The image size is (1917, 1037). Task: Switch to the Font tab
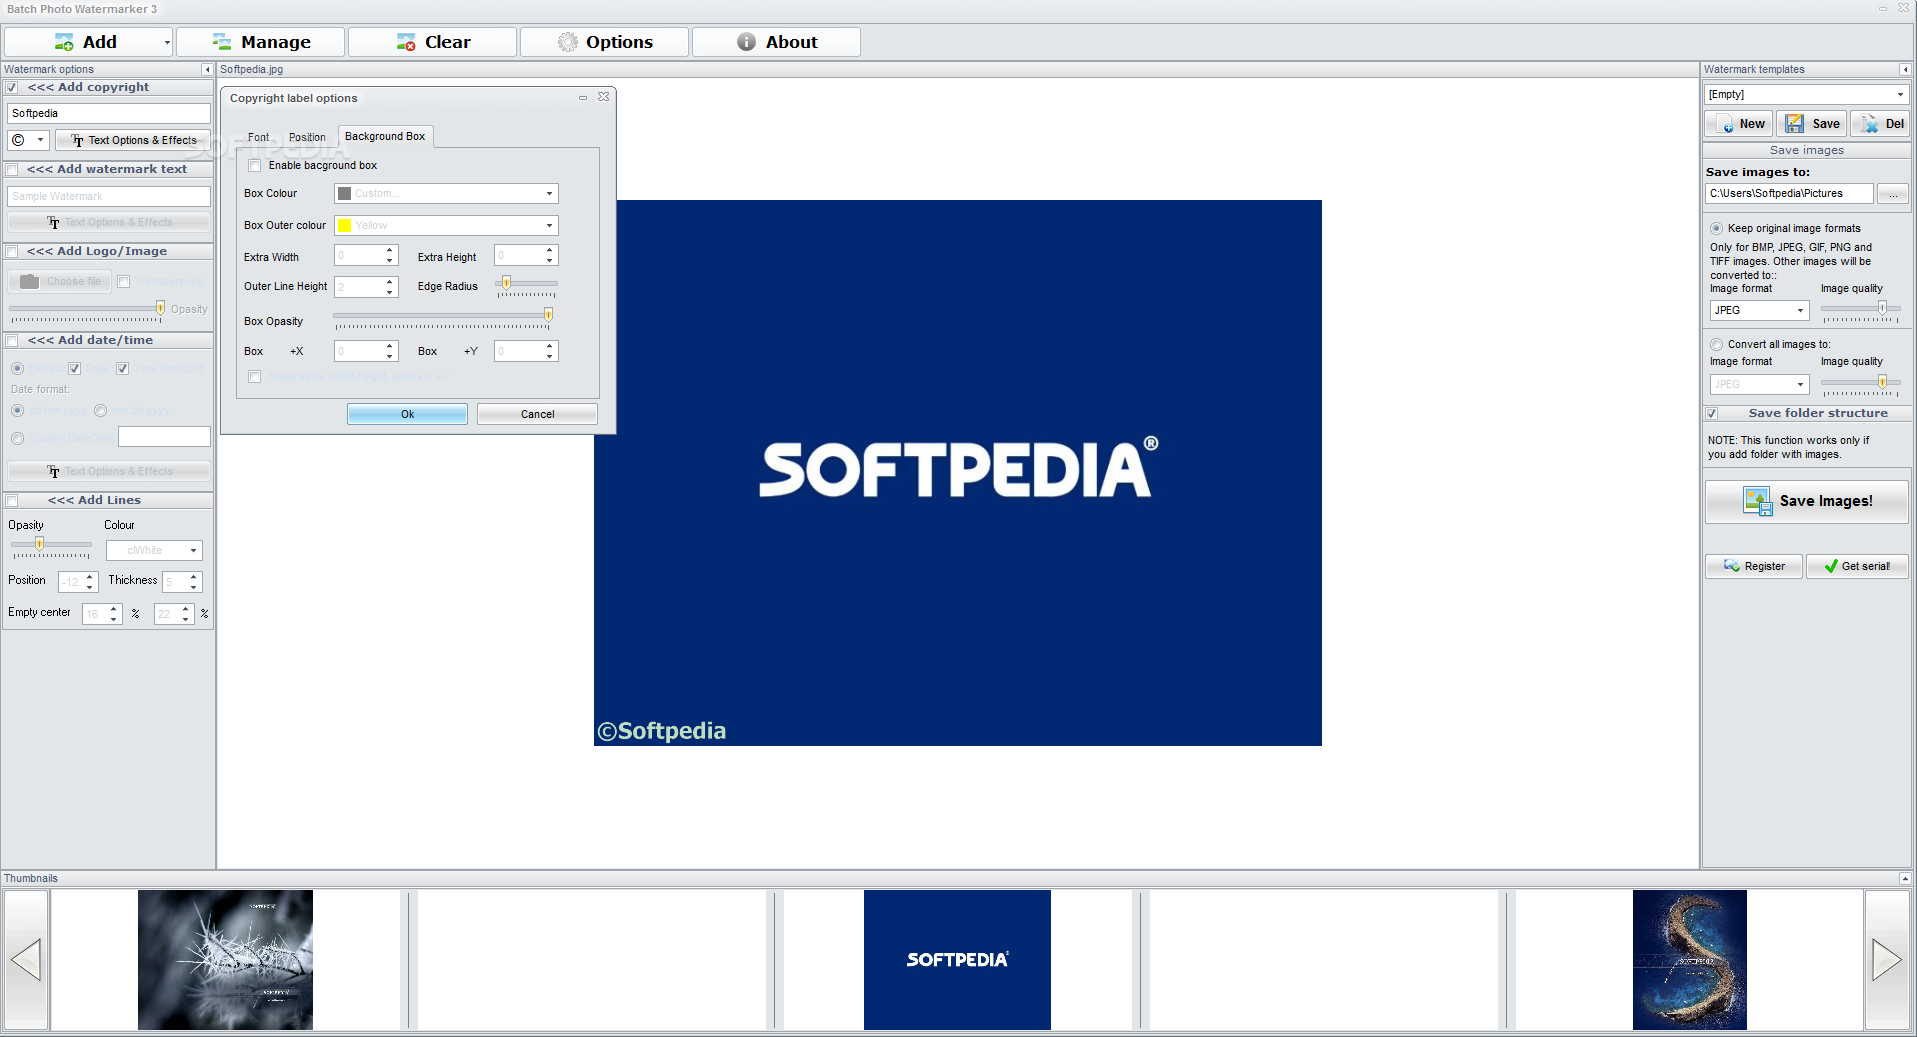pyautogui.click(x=258, y=137)
